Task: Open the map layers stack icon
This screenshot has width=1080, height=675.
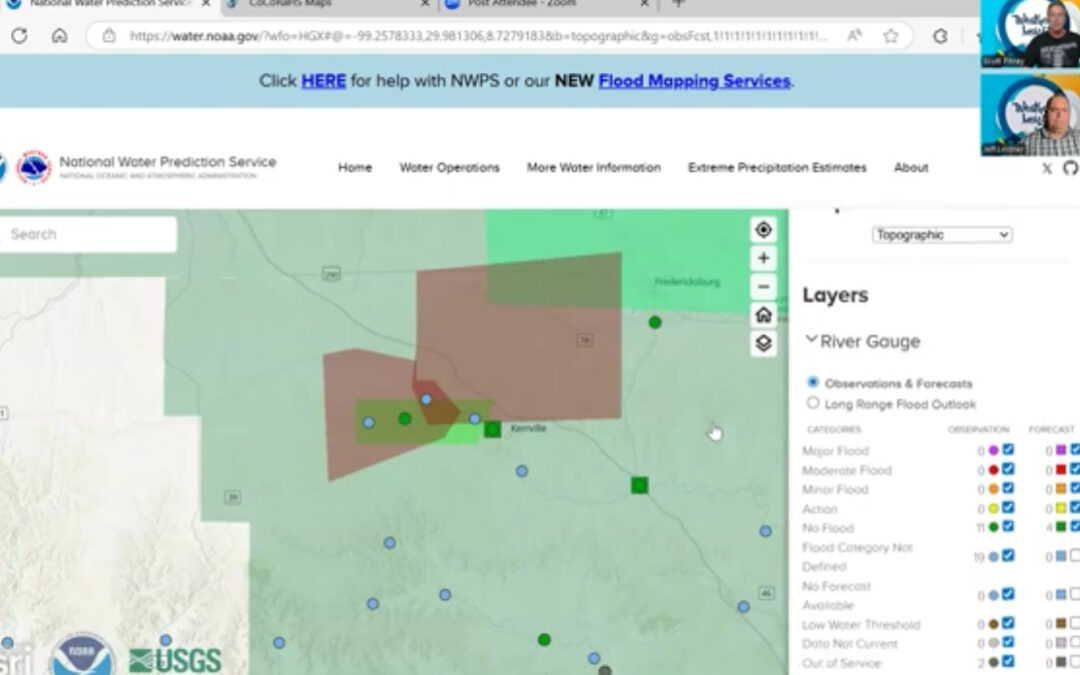Action: [763, 343]
